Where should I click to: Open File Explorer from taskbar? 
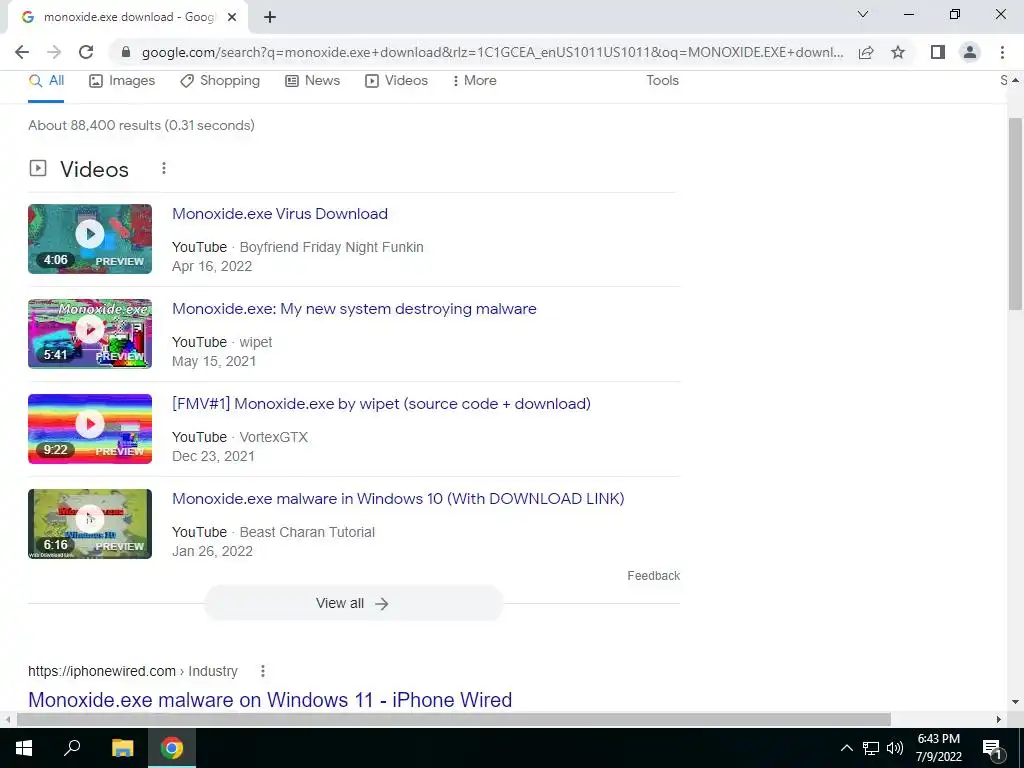122,748
